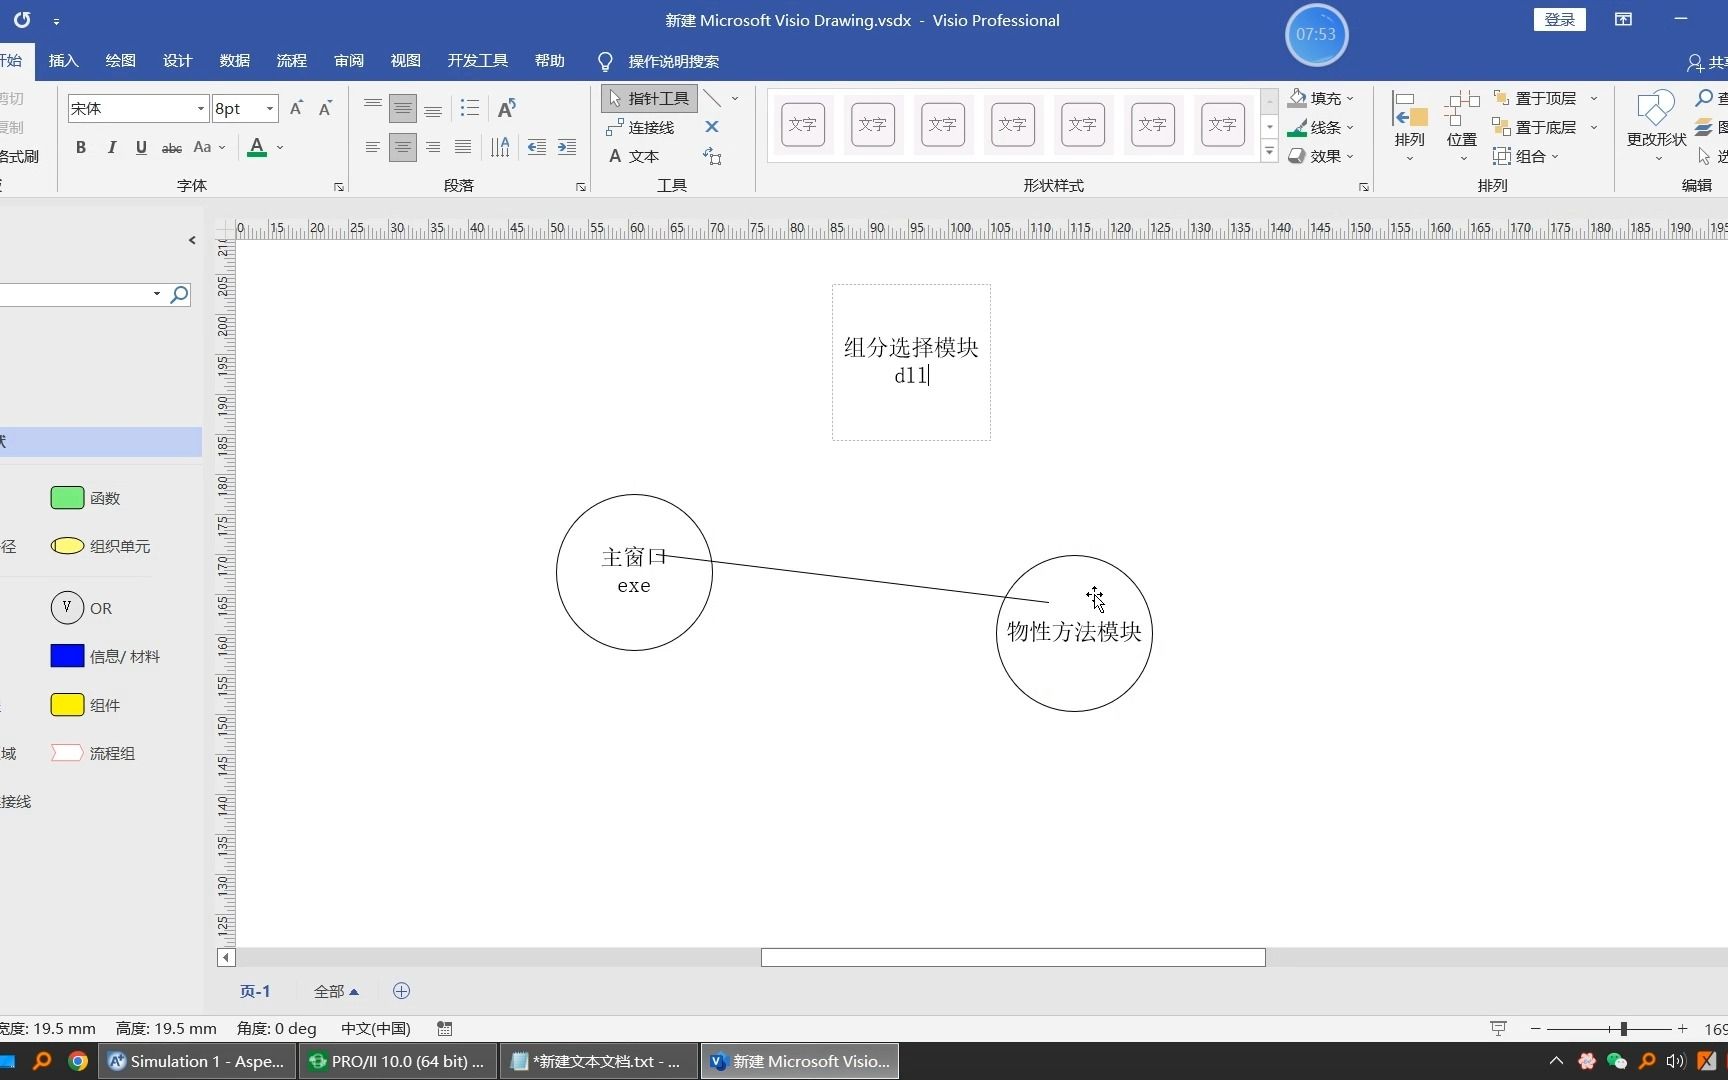Open the font name dropdown 宋体

pyautogui.click(x=201, y=108)
